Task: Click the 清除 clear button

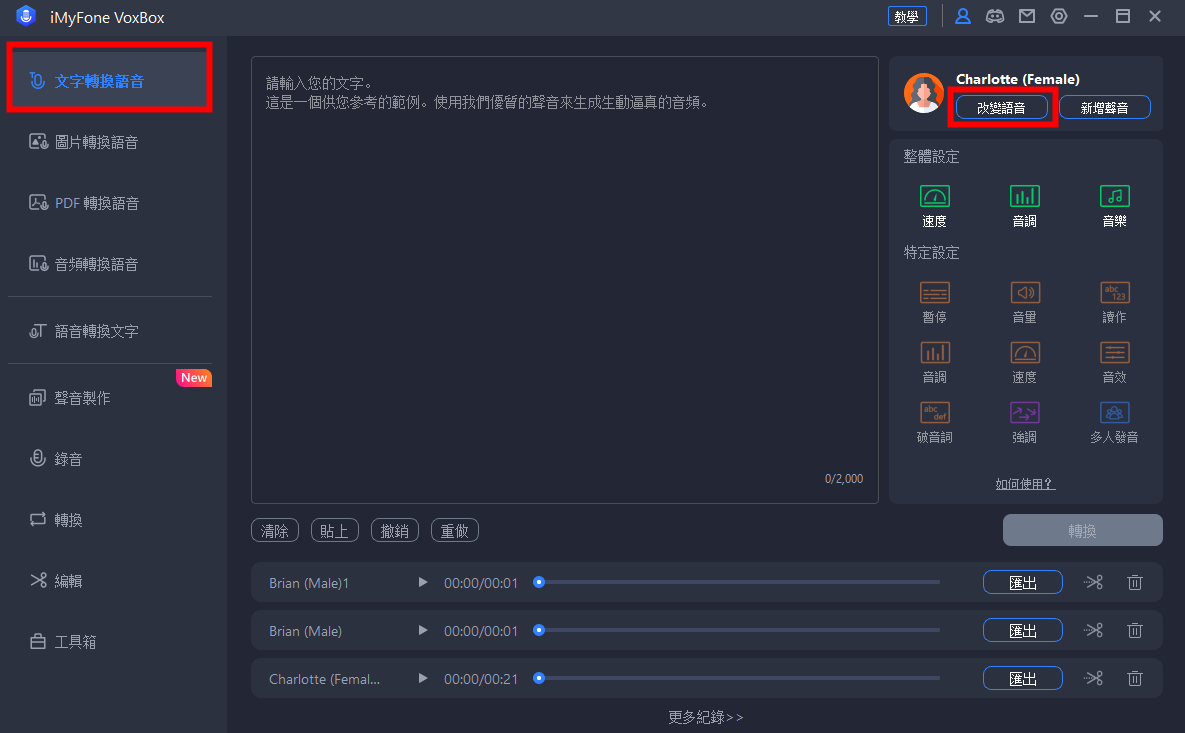Action: 275,530
